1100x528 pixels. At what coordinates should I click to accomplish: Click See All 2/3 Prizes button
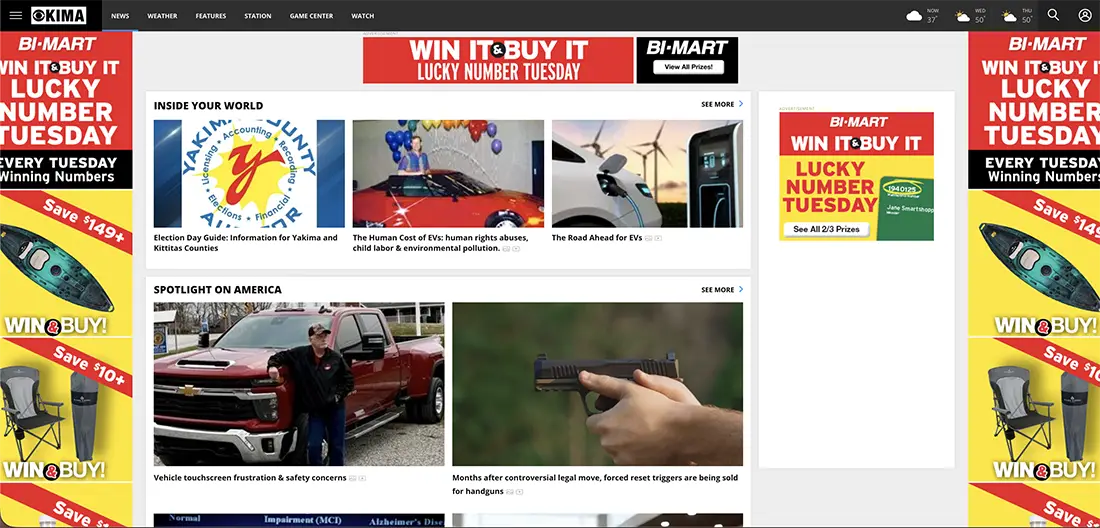(x=826, y=229)
